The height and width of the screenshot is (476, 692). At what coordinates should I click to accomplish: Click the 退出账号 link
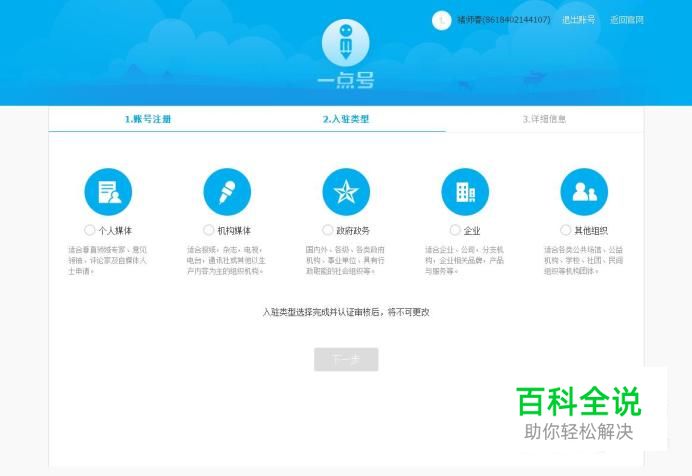coord(579,20)
